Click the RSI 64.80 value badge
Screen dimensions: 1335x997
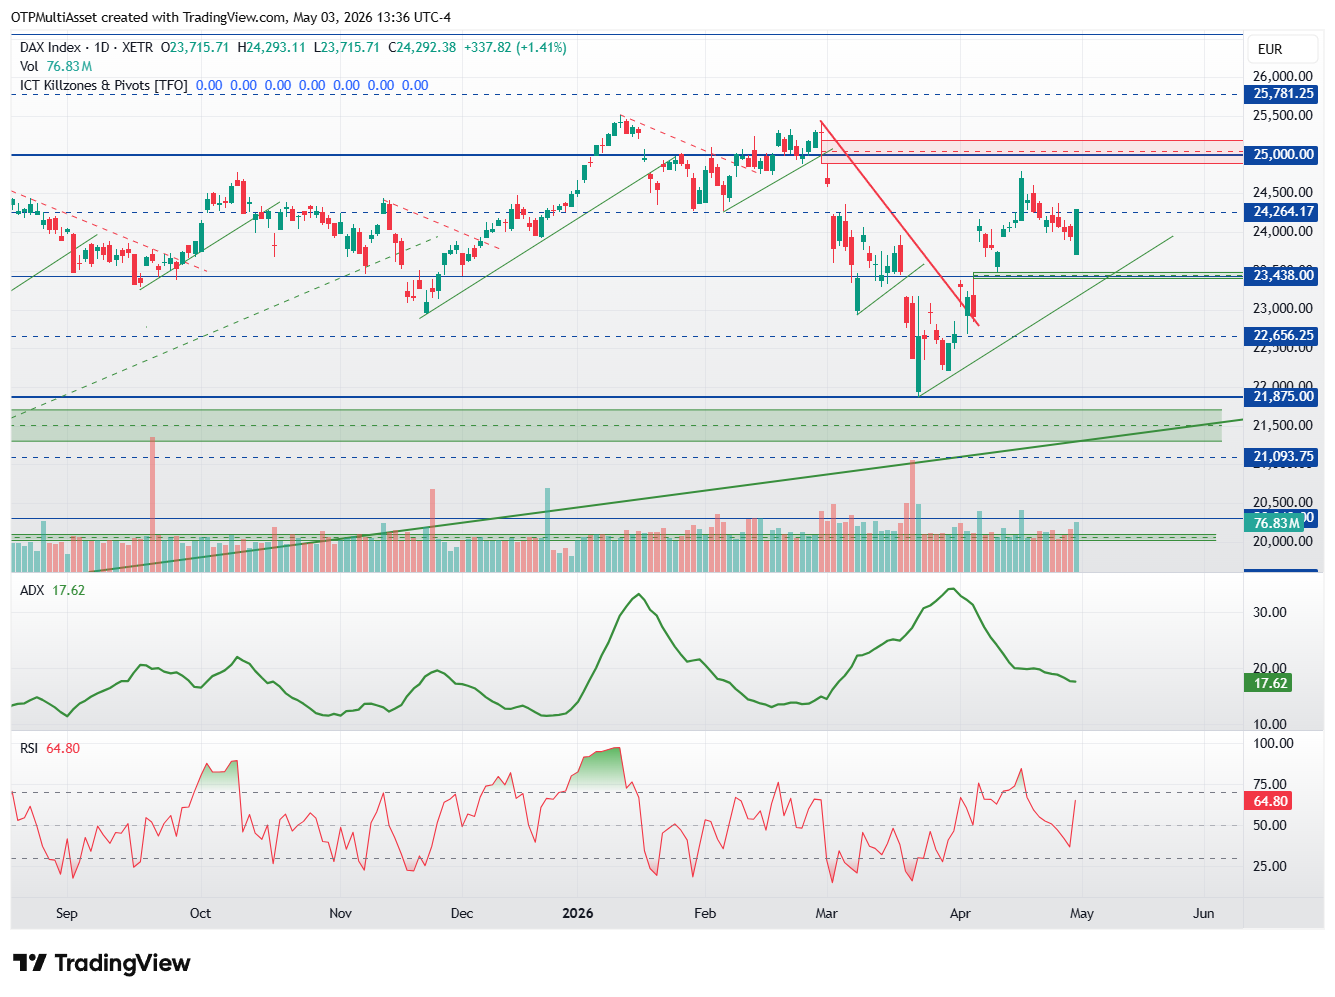coord(1270,801)
